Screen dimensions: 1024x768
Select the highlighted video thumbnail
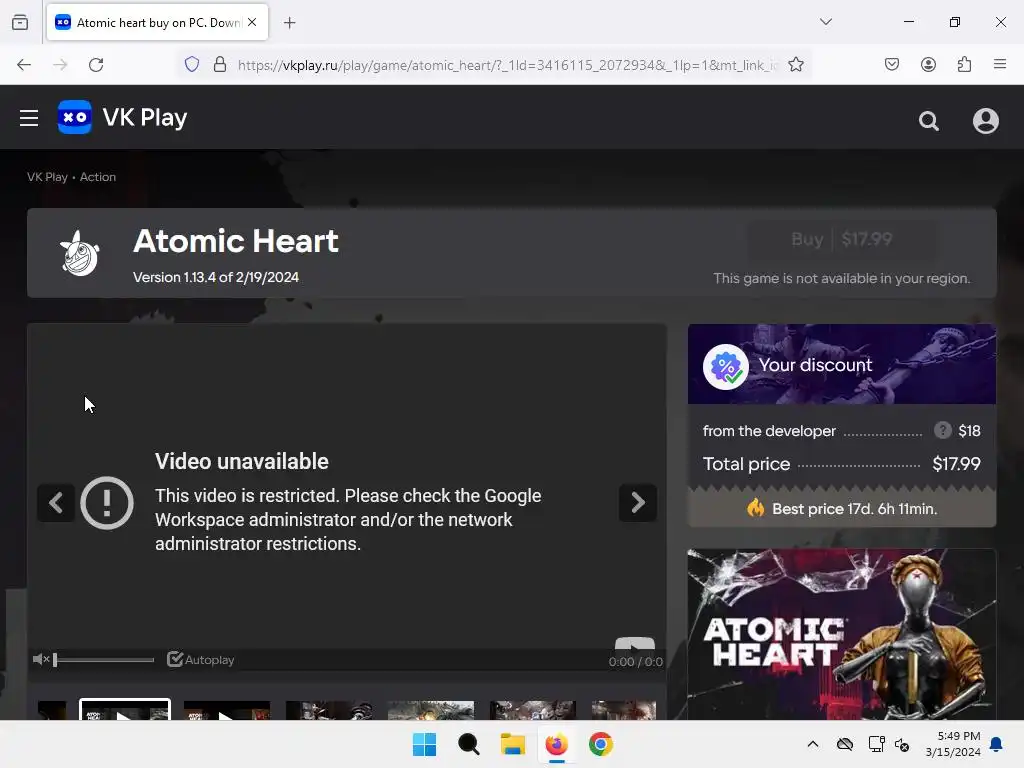(x=125, y=710)
